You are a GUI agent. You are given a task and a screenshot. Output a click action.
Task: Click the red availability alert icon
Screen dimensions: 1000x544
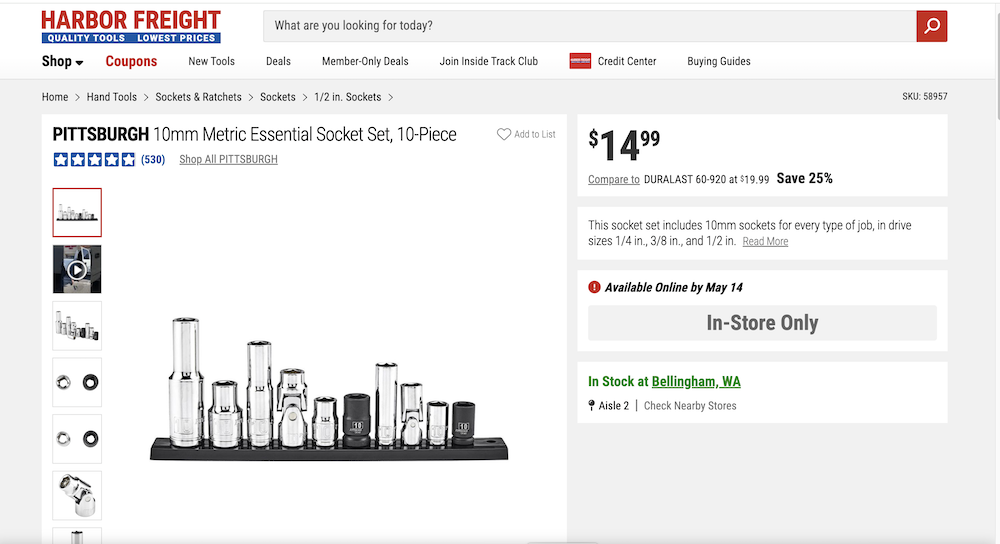pos(594,288)
